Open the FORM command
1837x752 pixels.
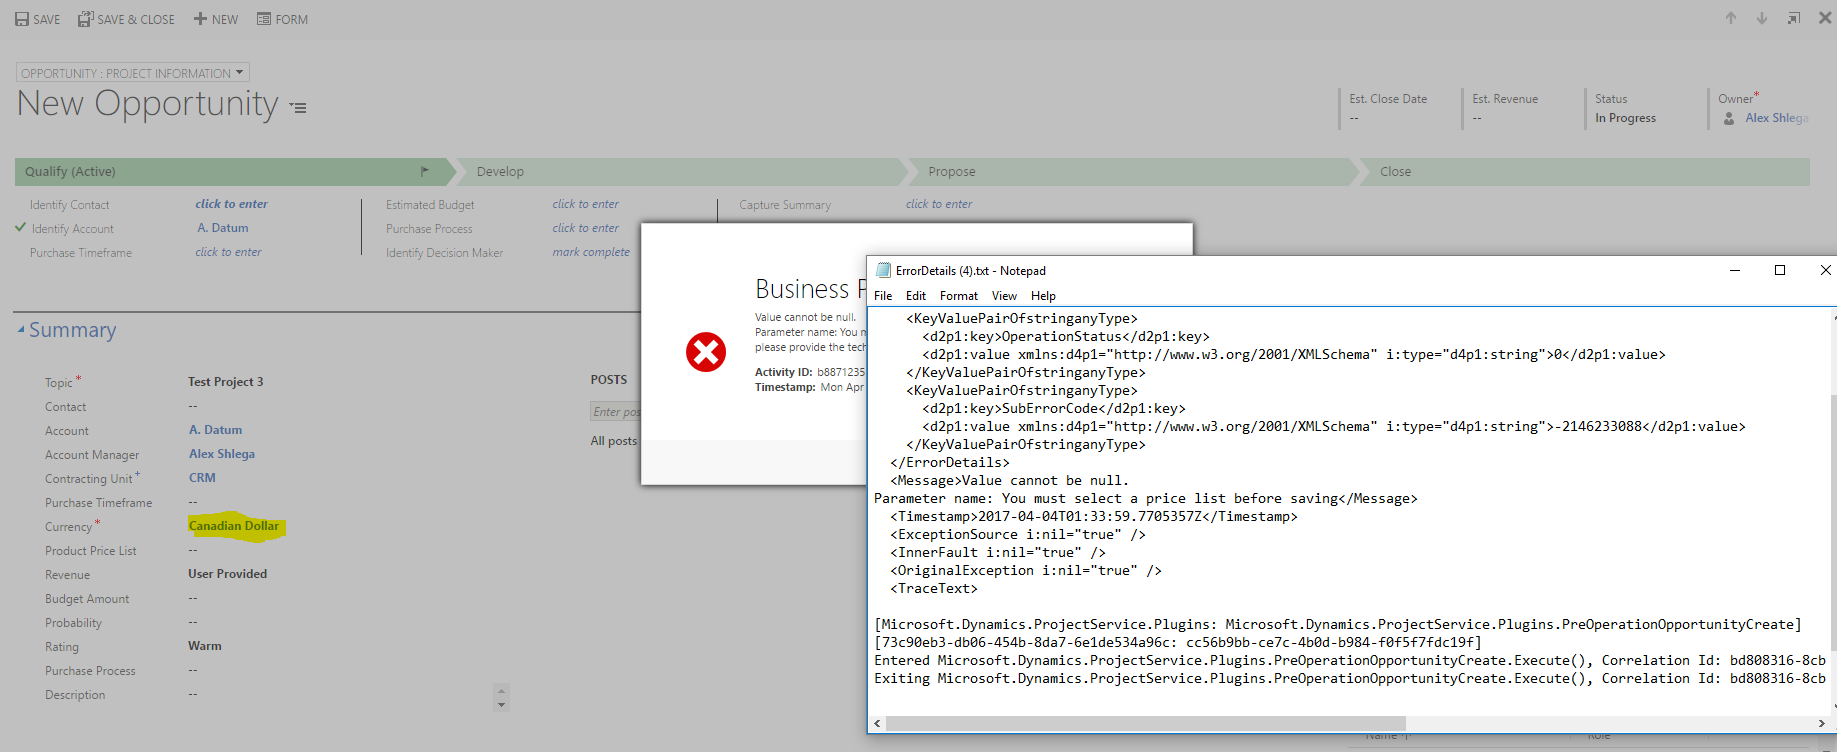coord(282,19)
